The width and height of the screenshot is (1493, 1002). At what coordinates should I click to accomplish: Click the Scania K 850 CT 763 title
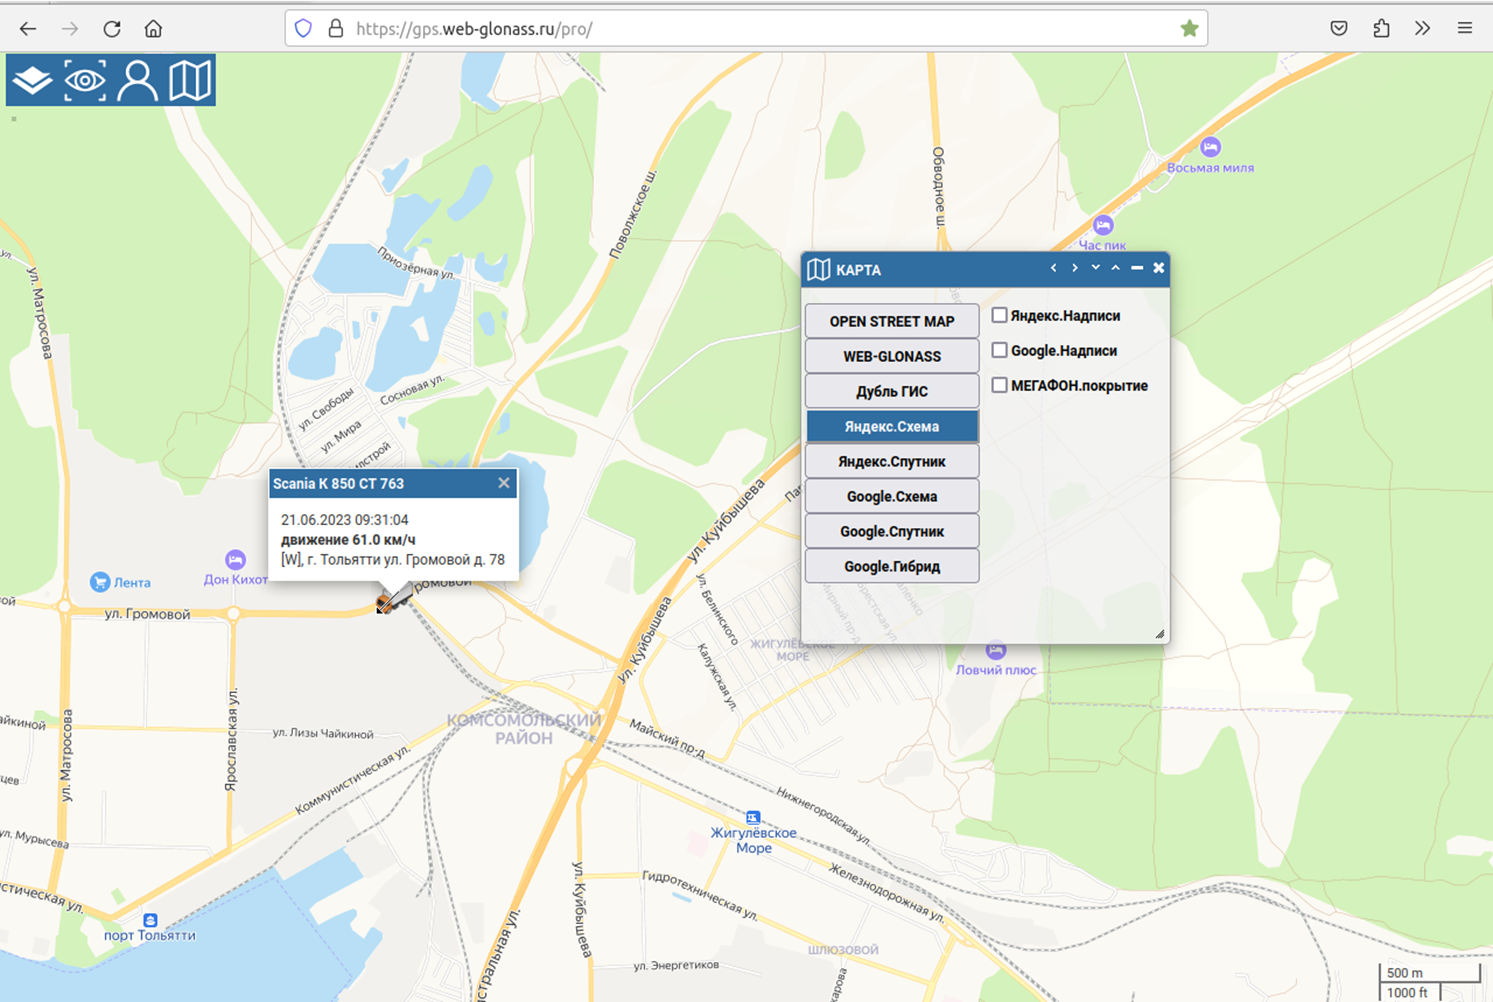coord(338,484)
